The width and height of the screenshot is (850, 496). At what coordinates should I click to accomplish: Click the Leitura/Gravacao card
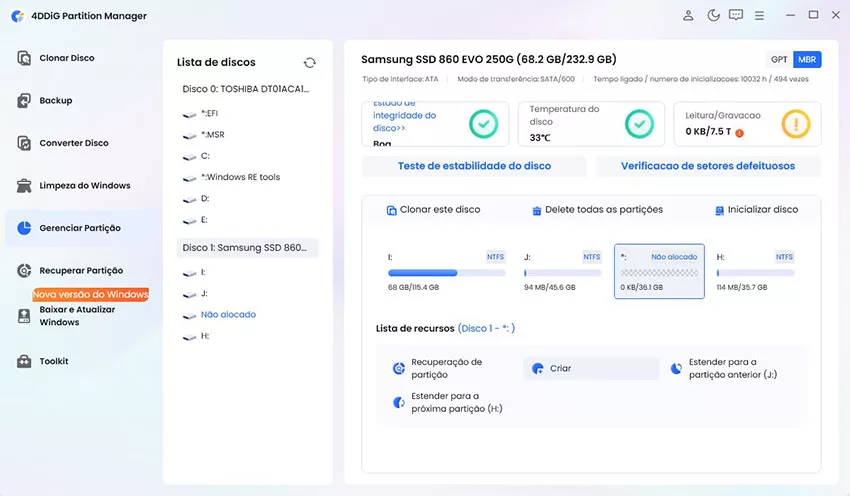coord(747,124)
